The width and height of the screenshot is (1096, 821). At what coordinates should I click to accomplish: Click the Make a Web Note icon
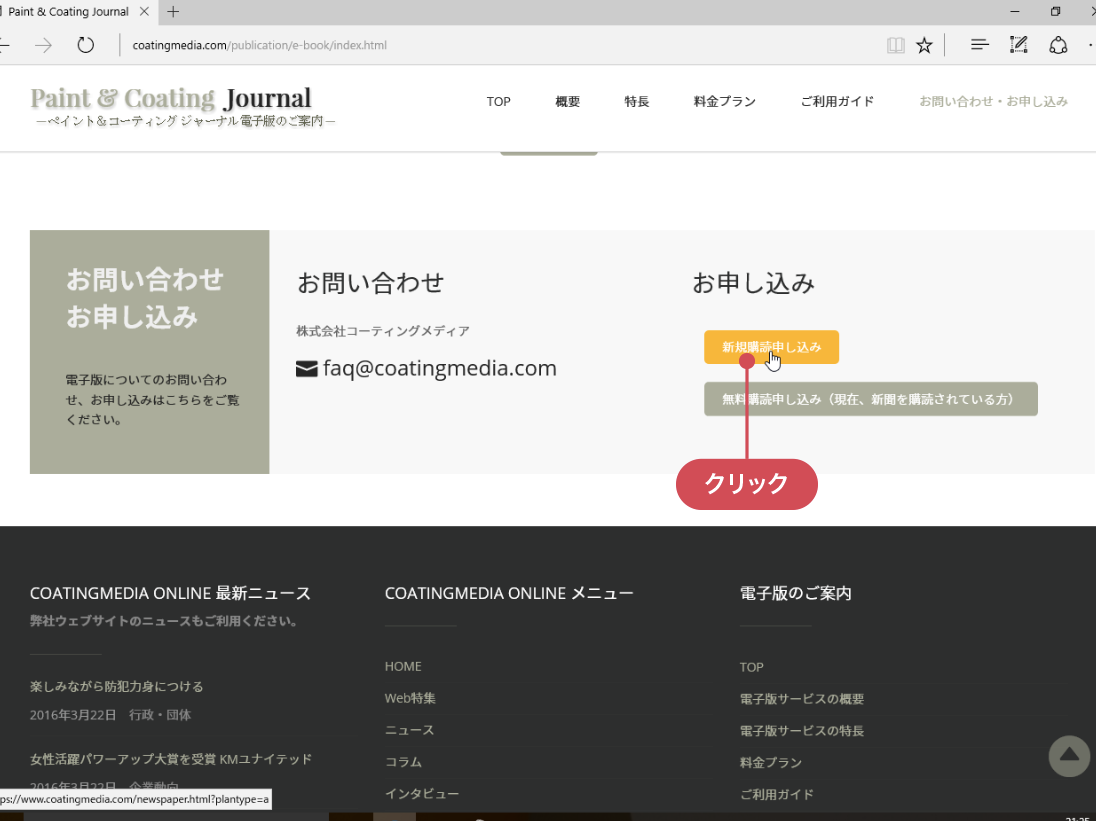[1019, 45]
